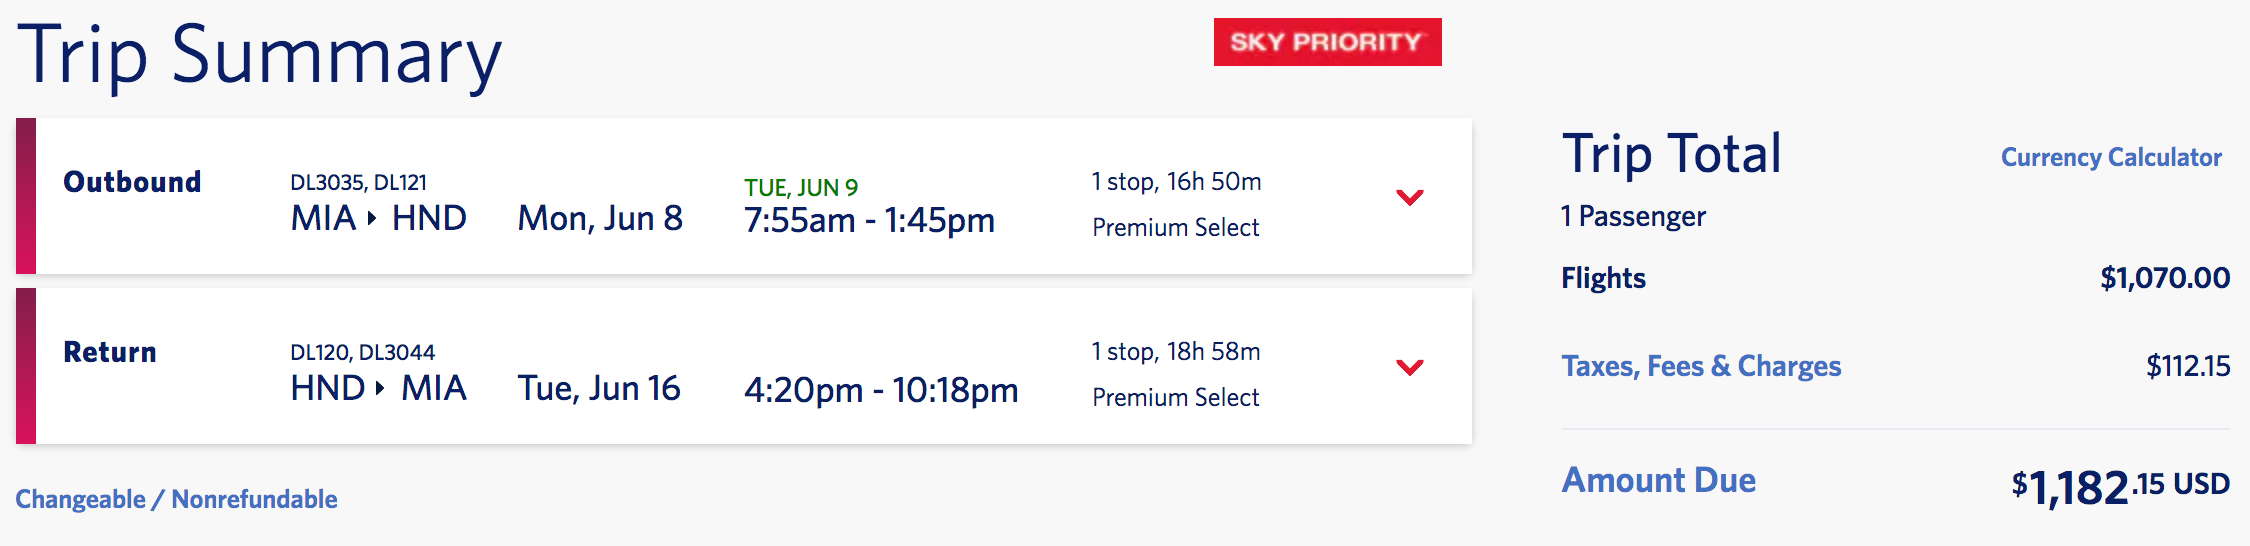The image size is (2250, 546).
Task: Click the magenta bar beside the Return flight
Action: pos(26,366)
